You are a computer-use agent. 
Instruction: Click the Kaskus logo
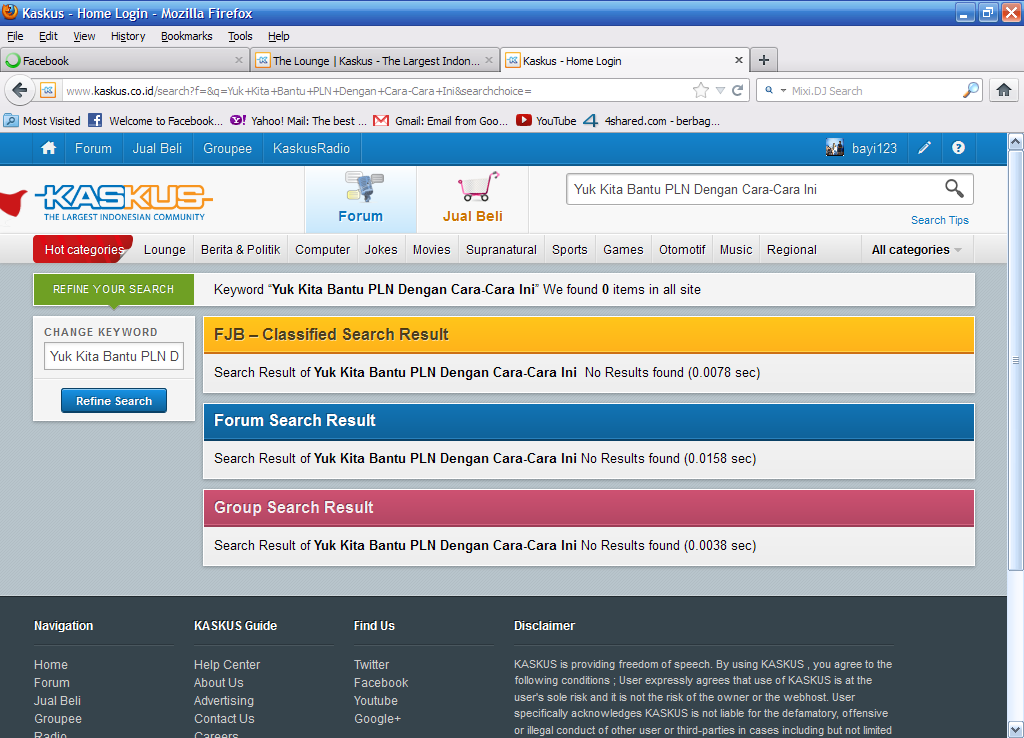tap(124, 201)
